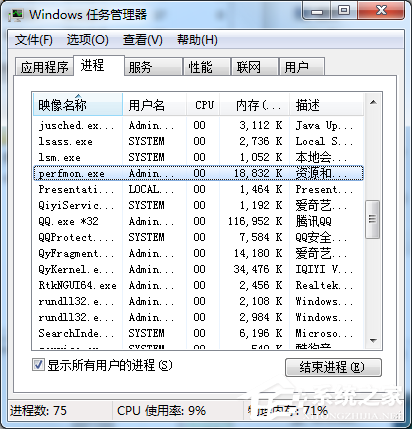Close the Task Manager window
This screenshot has height=429, width=412.
382,11
